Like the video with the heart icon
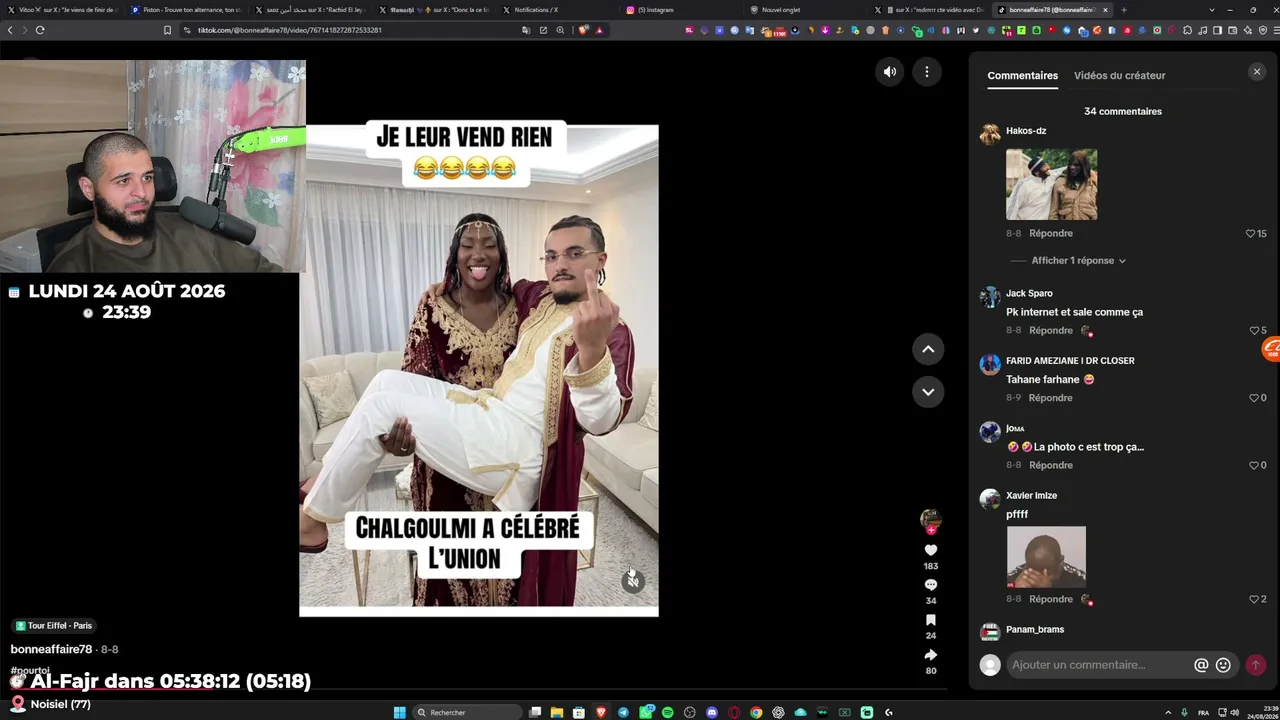The width and height of the screenshot is (1280, 720). click(931, 550)
